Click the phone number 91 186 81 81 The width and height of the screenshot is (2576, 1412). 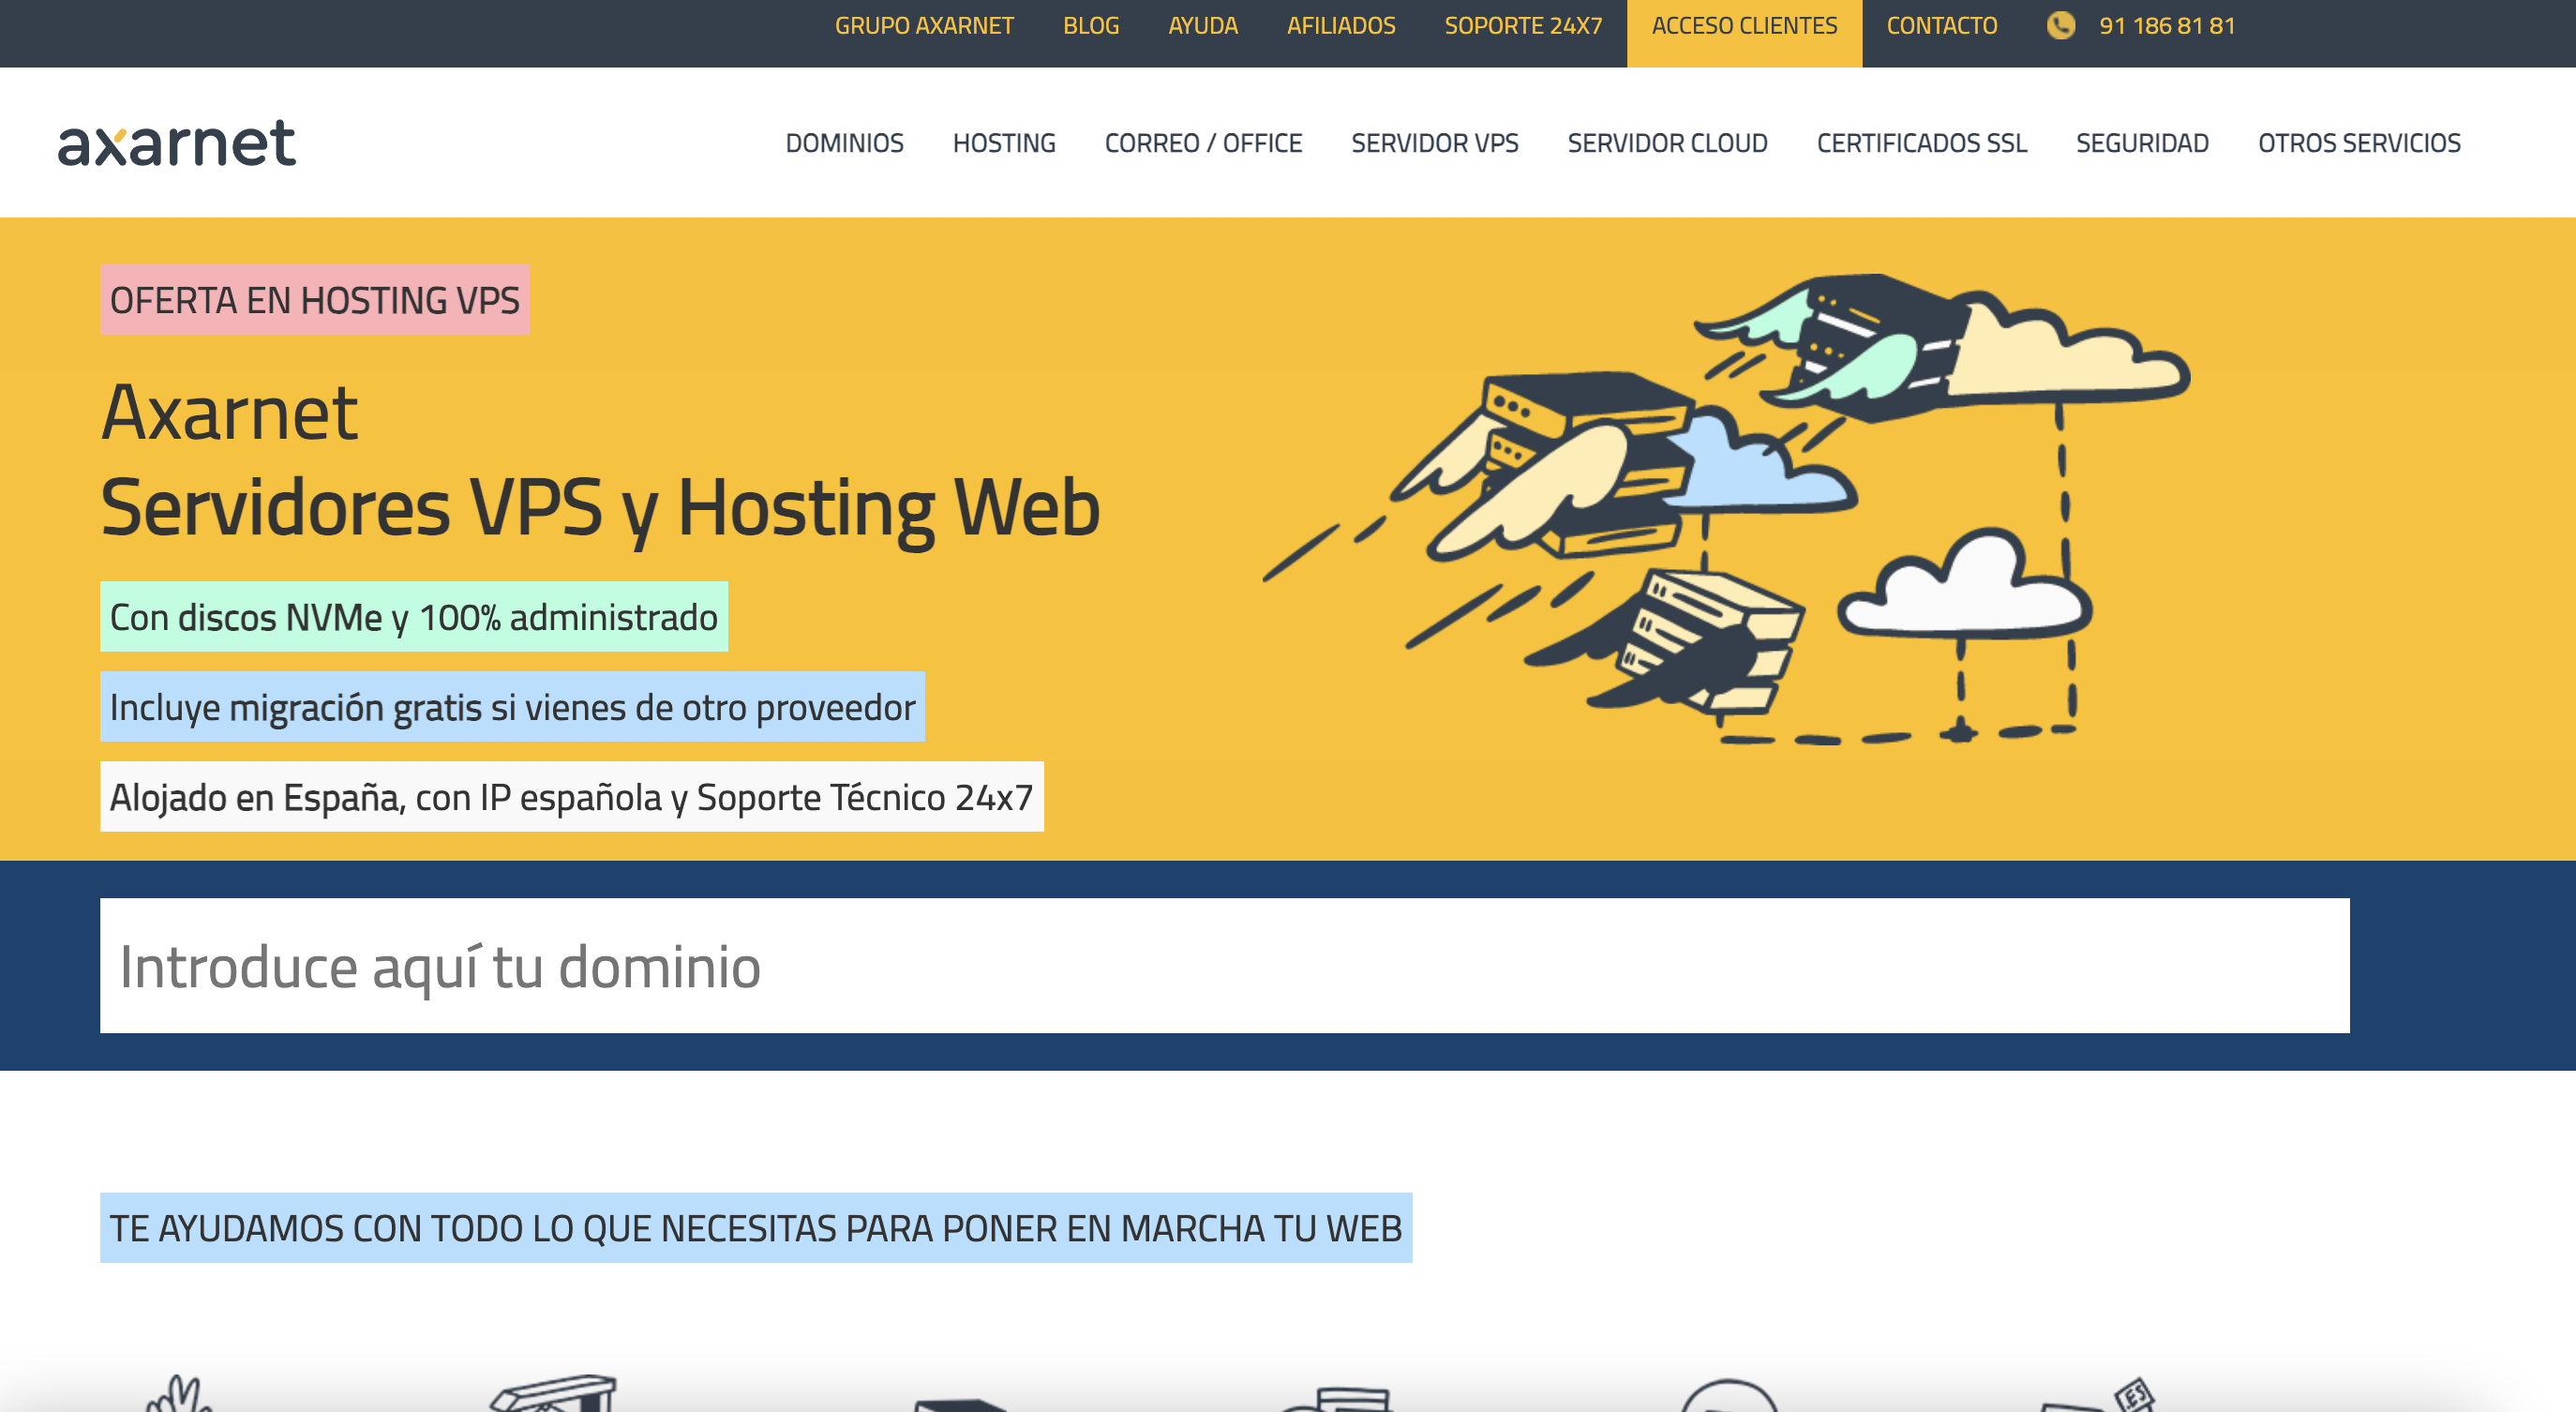point(2167,26)
